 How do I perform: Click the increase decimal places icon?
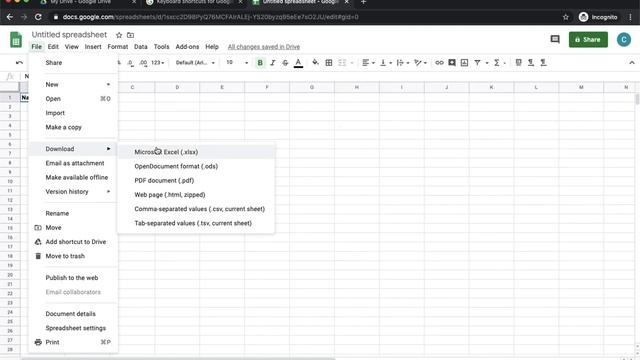click(x=143, y=62)
